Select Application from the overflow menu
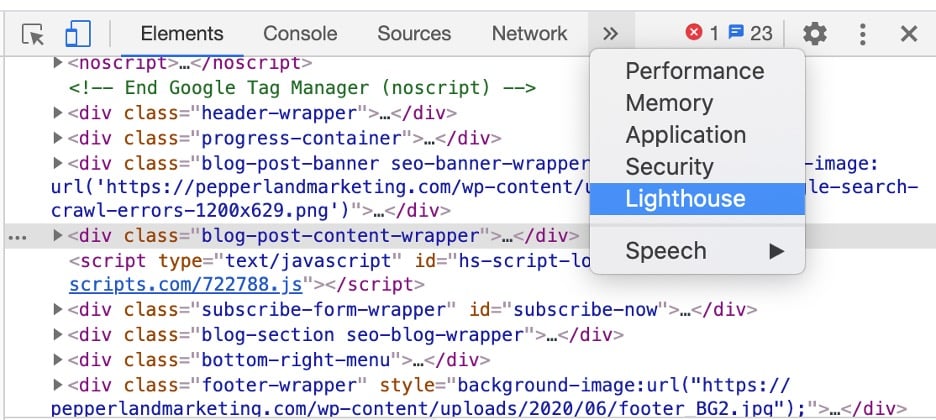Viewport: 936px width, 420px height. click(697, 135)
